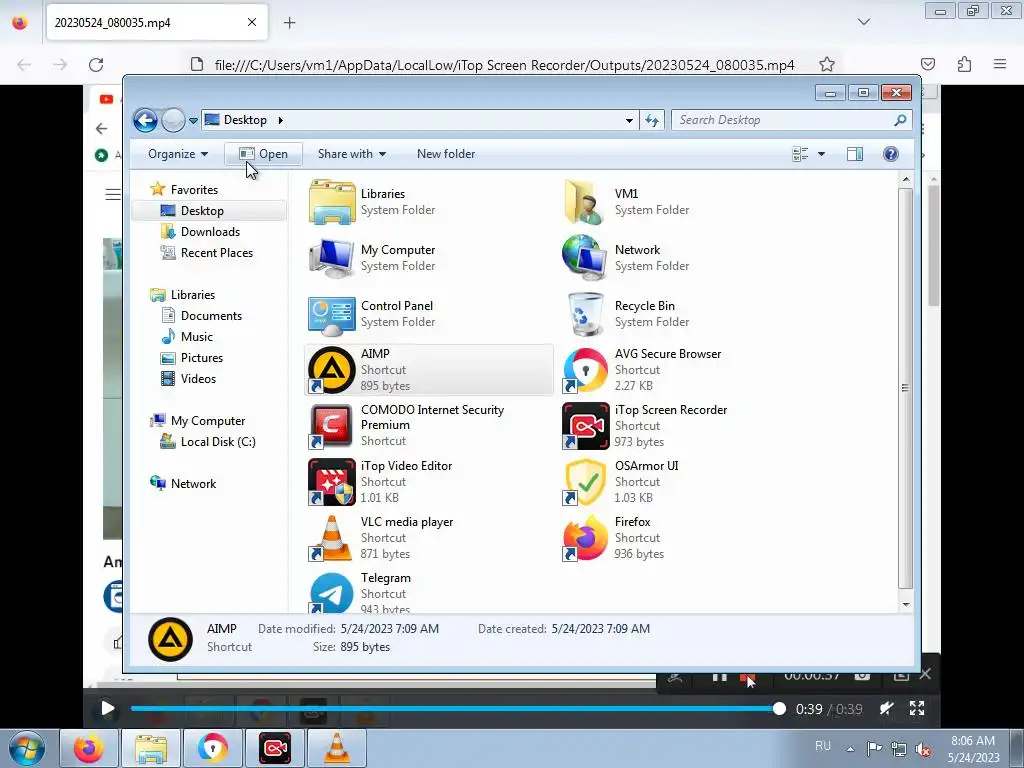Expand the view options dropdown arrow
The height and width of the screenshot is (768, 1024).
(x=822, y=154)
